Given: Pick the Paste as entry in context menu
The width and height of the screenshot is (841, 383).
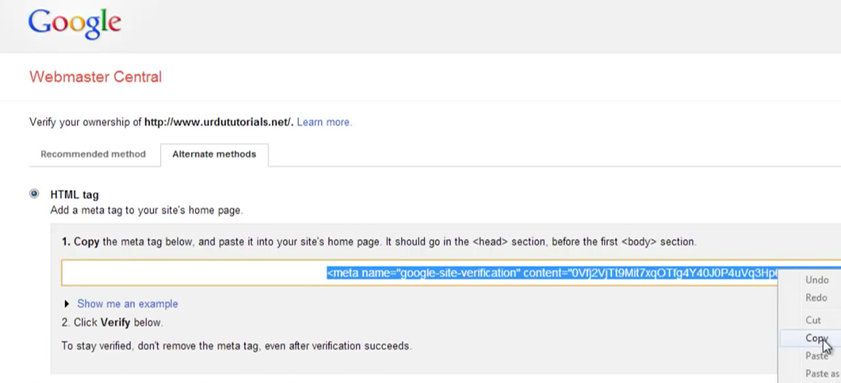Looking at the screenshot, I should [822, 373].
